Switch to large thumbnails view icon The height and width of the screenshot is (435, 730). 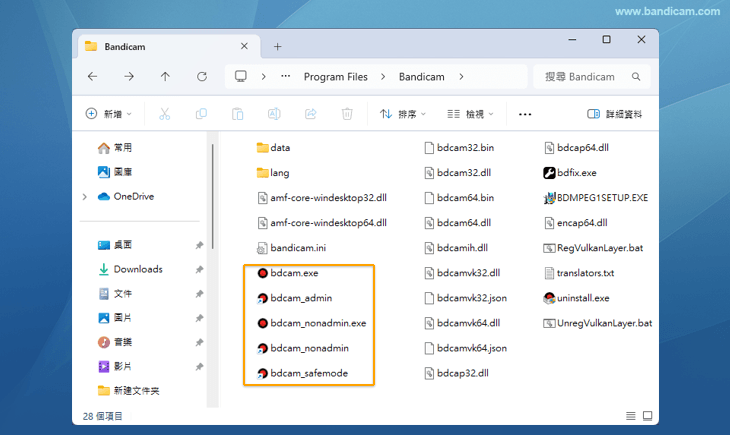pyautogui.click(x=647, y=415)
